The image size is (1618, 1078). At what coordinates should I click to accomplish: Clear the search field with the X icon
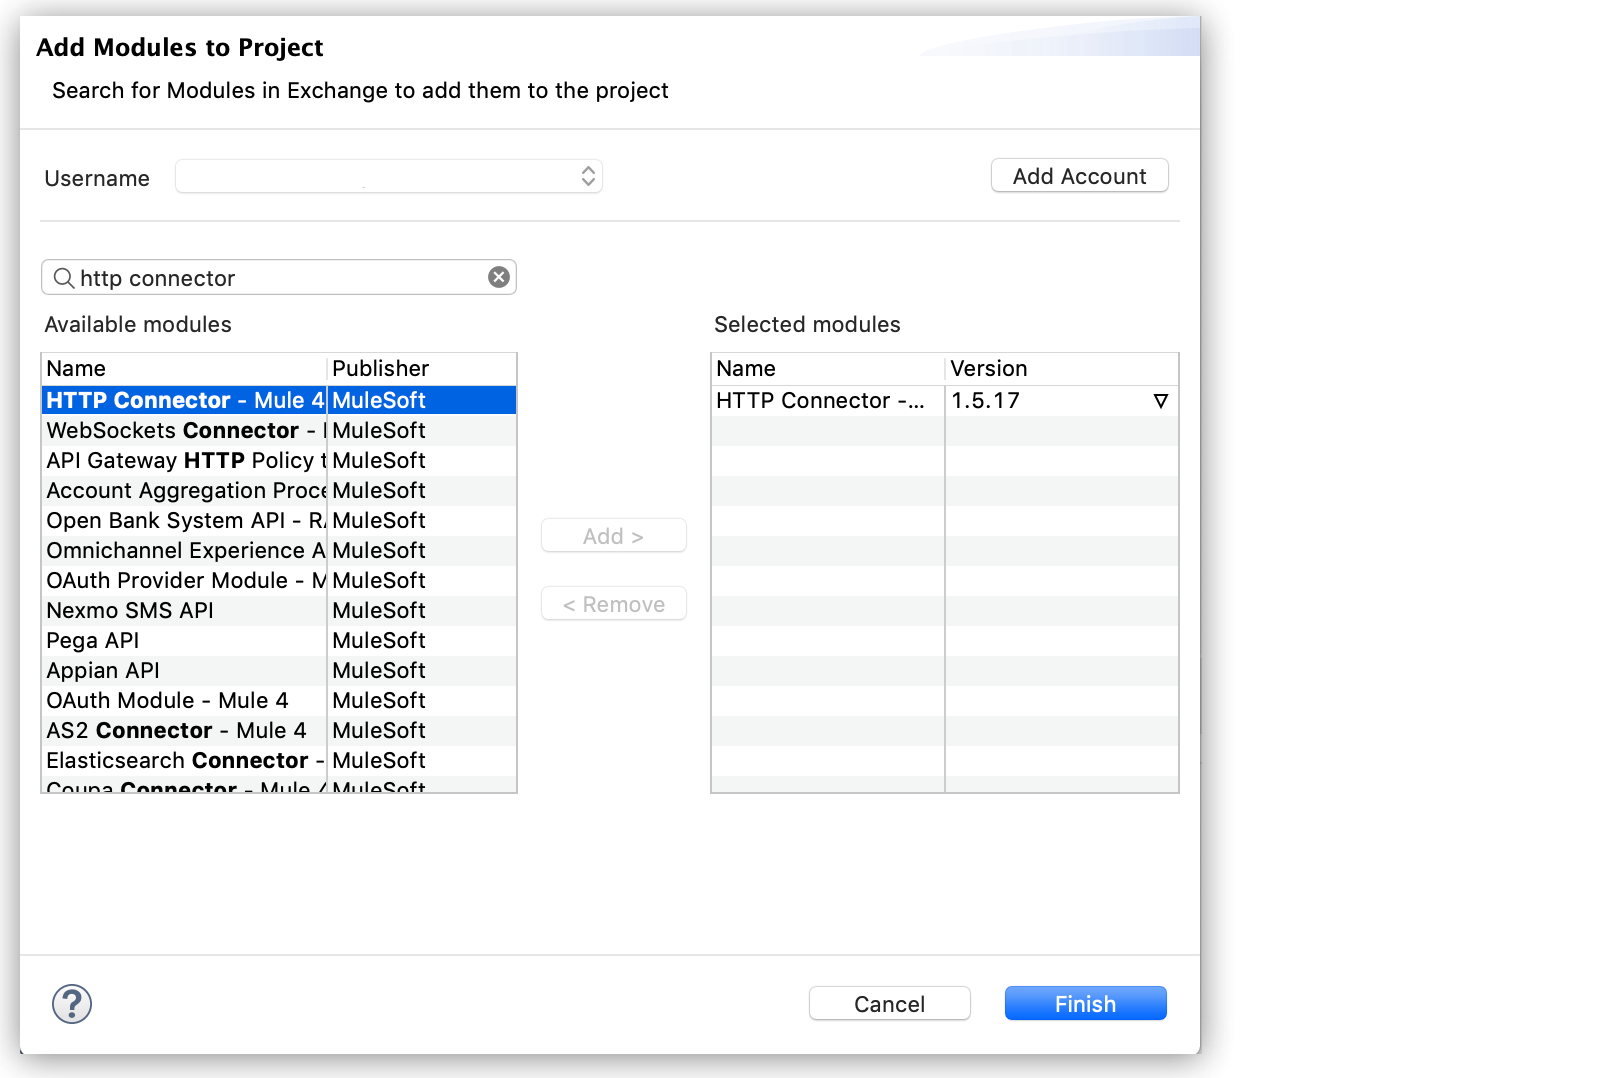[x=498, y=277]
